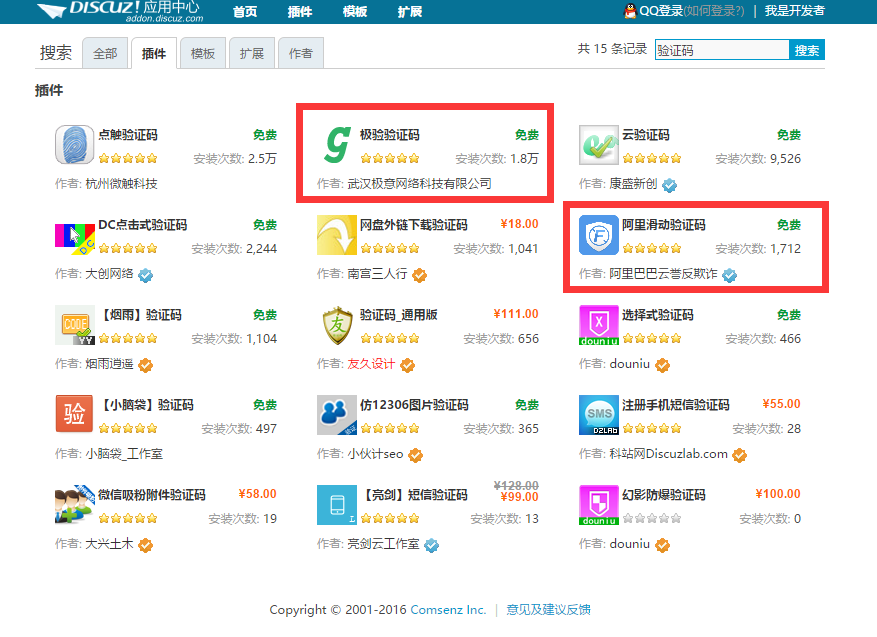The width and height of the screenshot is (877, 637).
Task: Open 模板 in the top navigation bar
Action: [355, 12]
